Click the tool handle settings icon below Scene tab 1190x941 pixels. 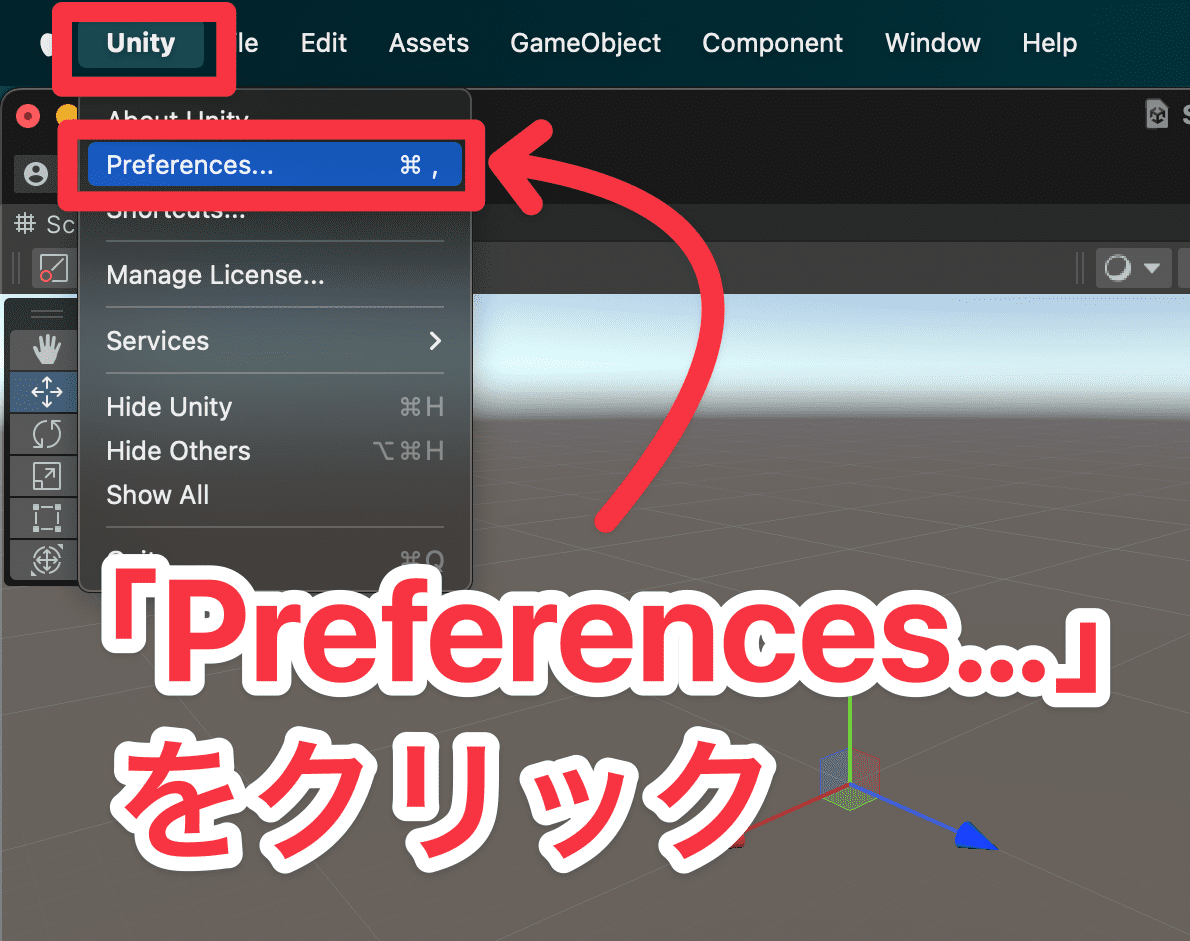(55, 268)
